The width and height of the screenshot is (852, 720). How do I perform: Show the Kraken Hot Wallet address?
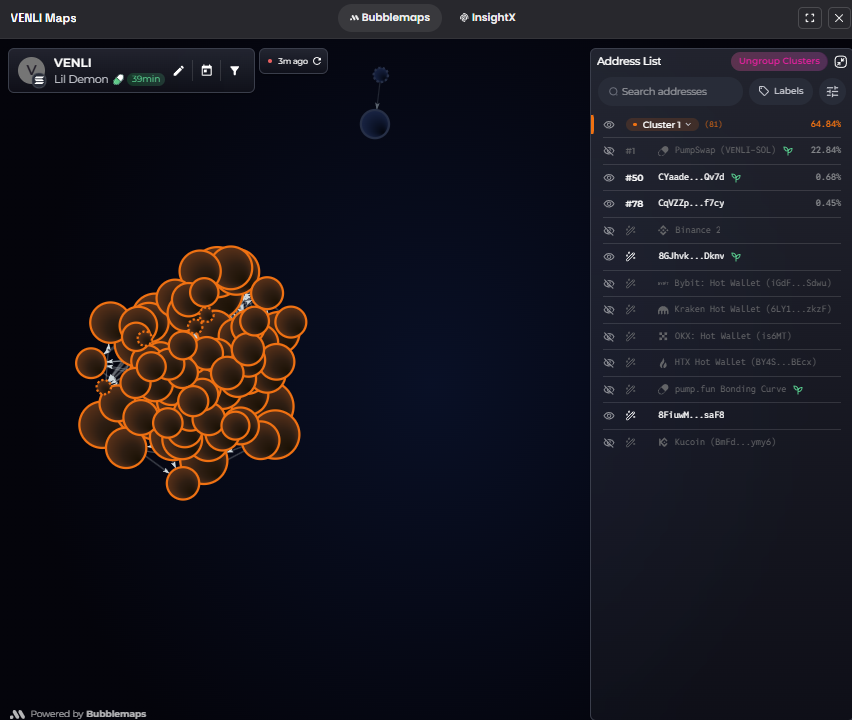coord(609,310)
